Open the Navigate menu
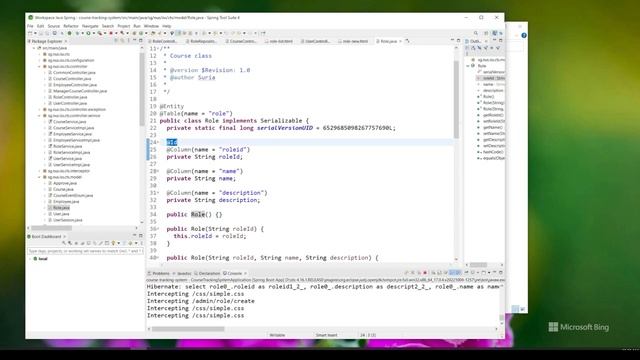Image resolution: width=640 pixels, height=360 pixels. (90, 26)
